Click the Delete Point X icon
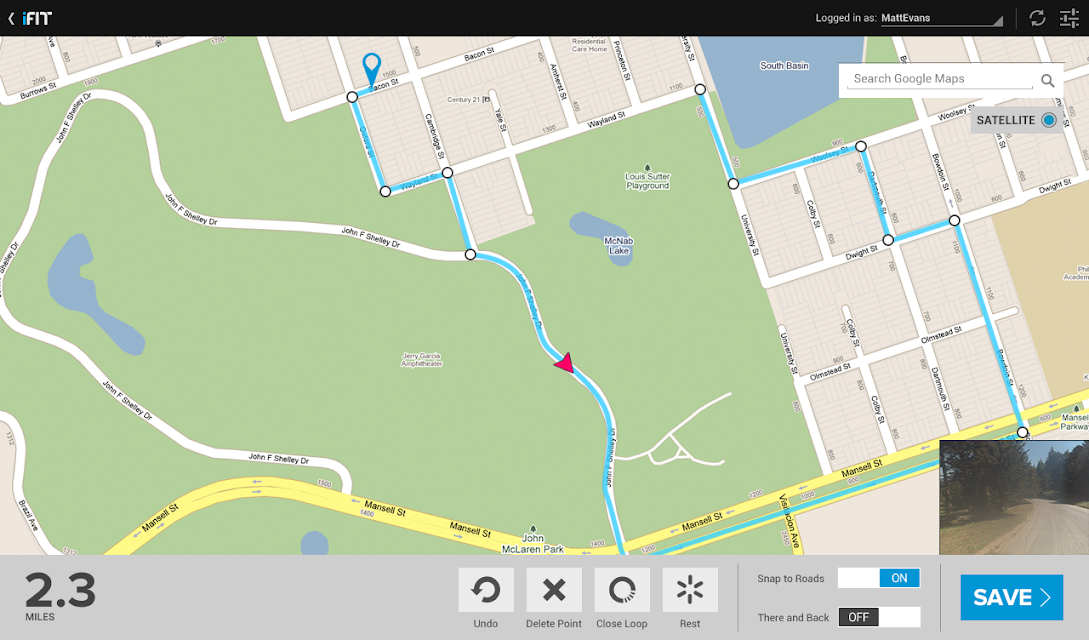The height and width of the screenshot is (640, 1089). (x=554, y=590)
